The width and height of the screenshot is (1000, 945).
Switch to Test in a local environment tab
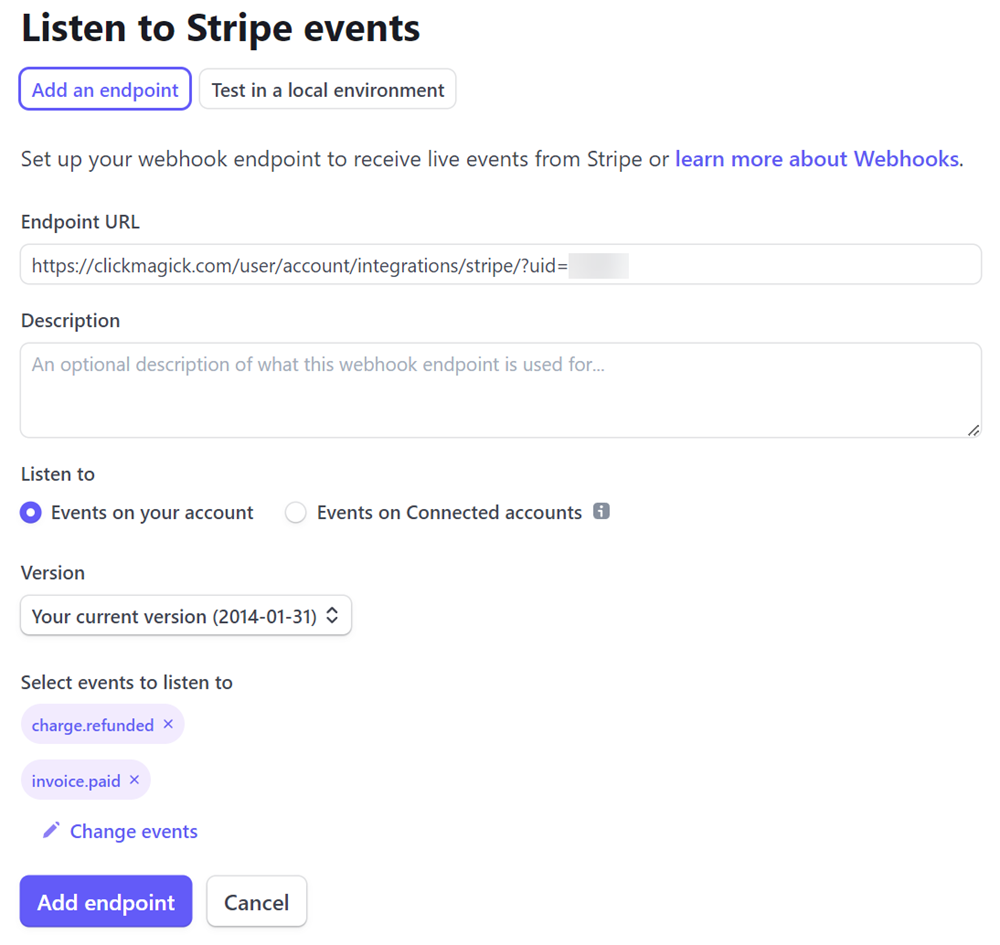point(328,90)
